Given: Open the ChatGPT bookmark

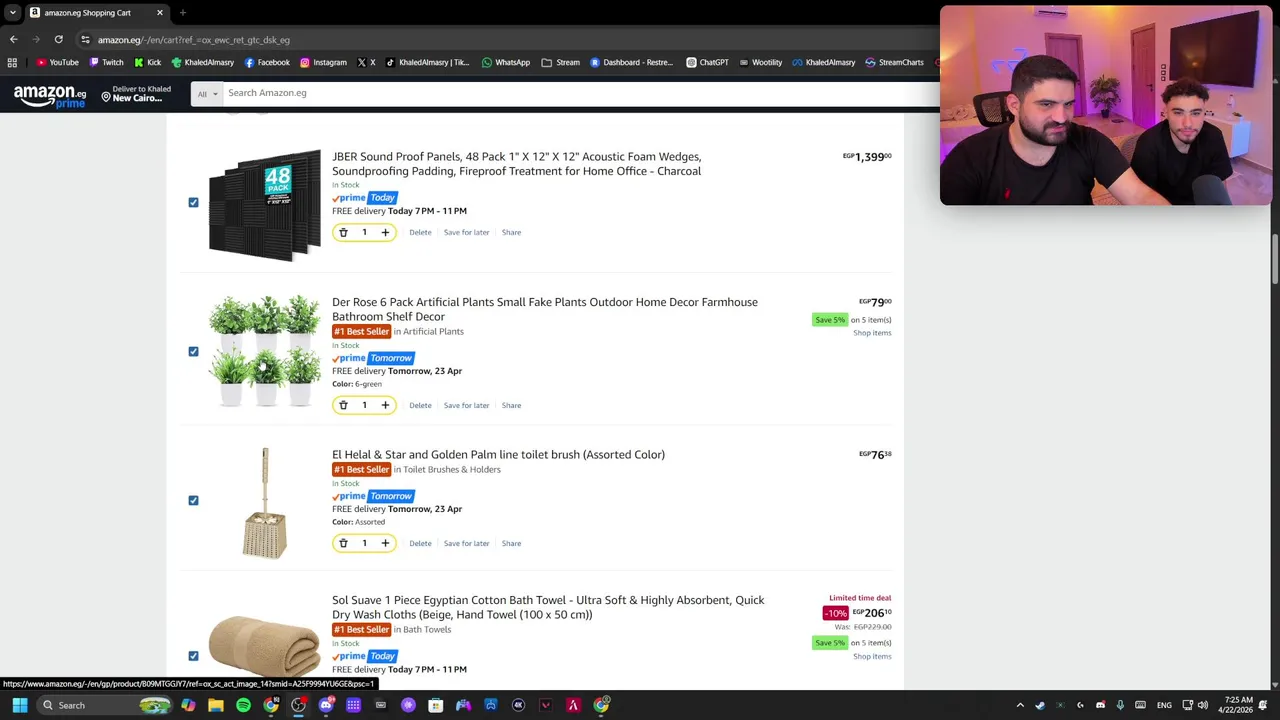Looking at the screenshot, I should pyautogui.click(x=707, y=62).
